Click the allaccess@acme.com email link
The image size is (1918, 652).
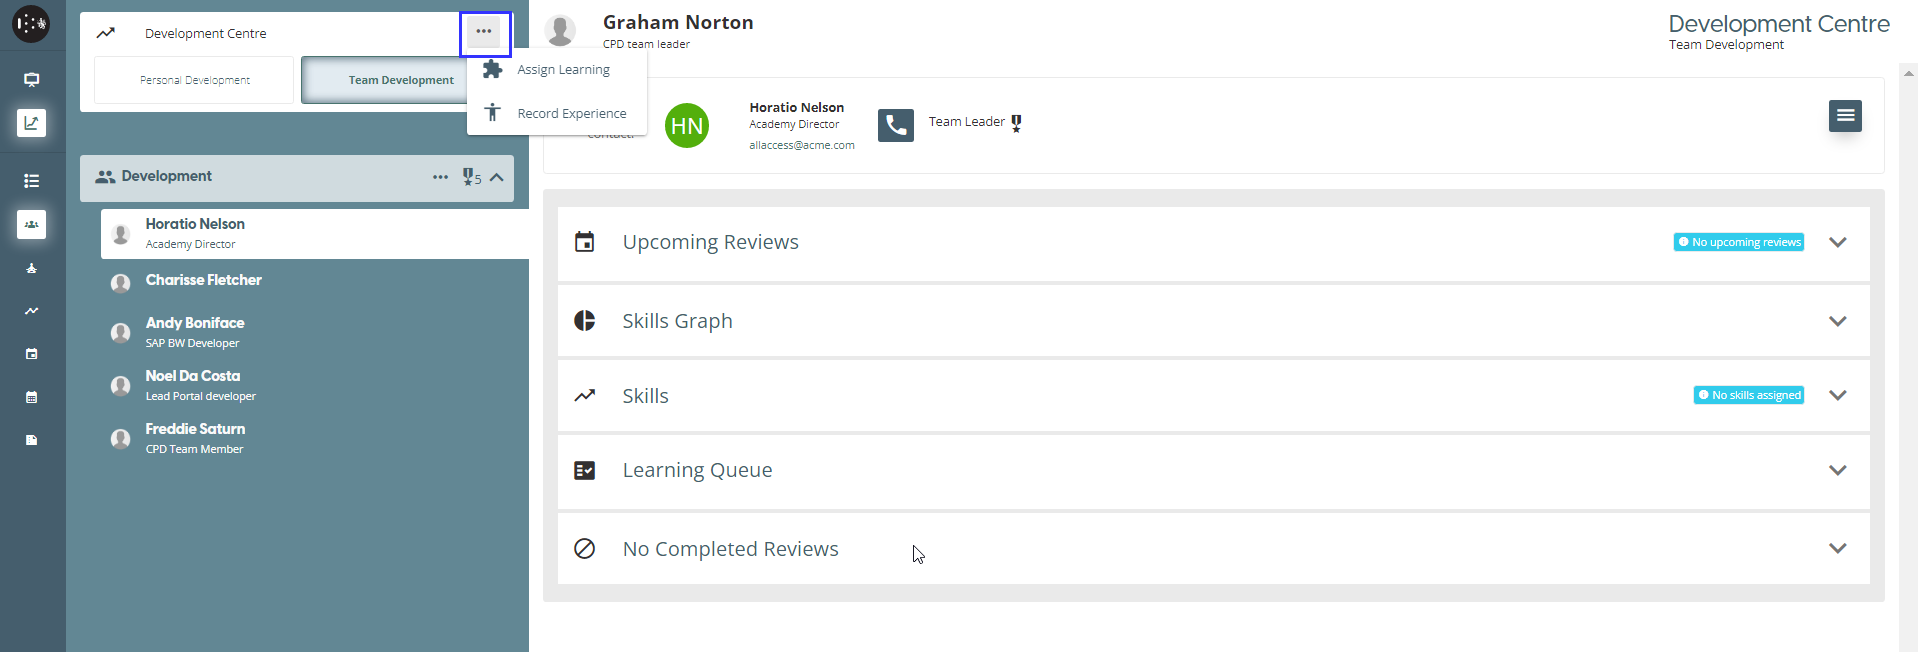(801, 146)
